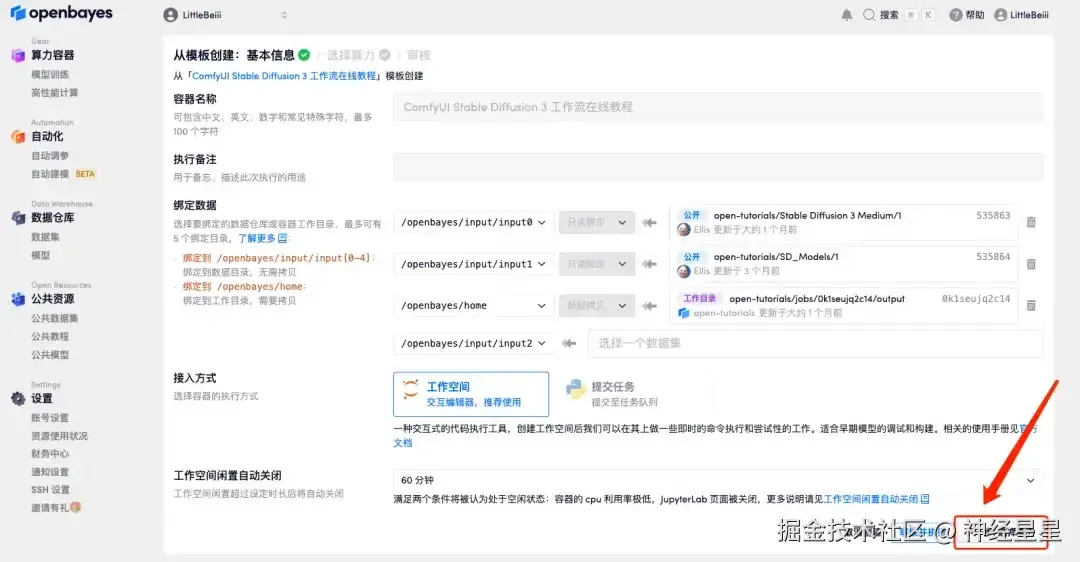Click the Python icon in 提交任务 card
The width and height of the screenshot is (1080, 562).
(x=575, y=389)
